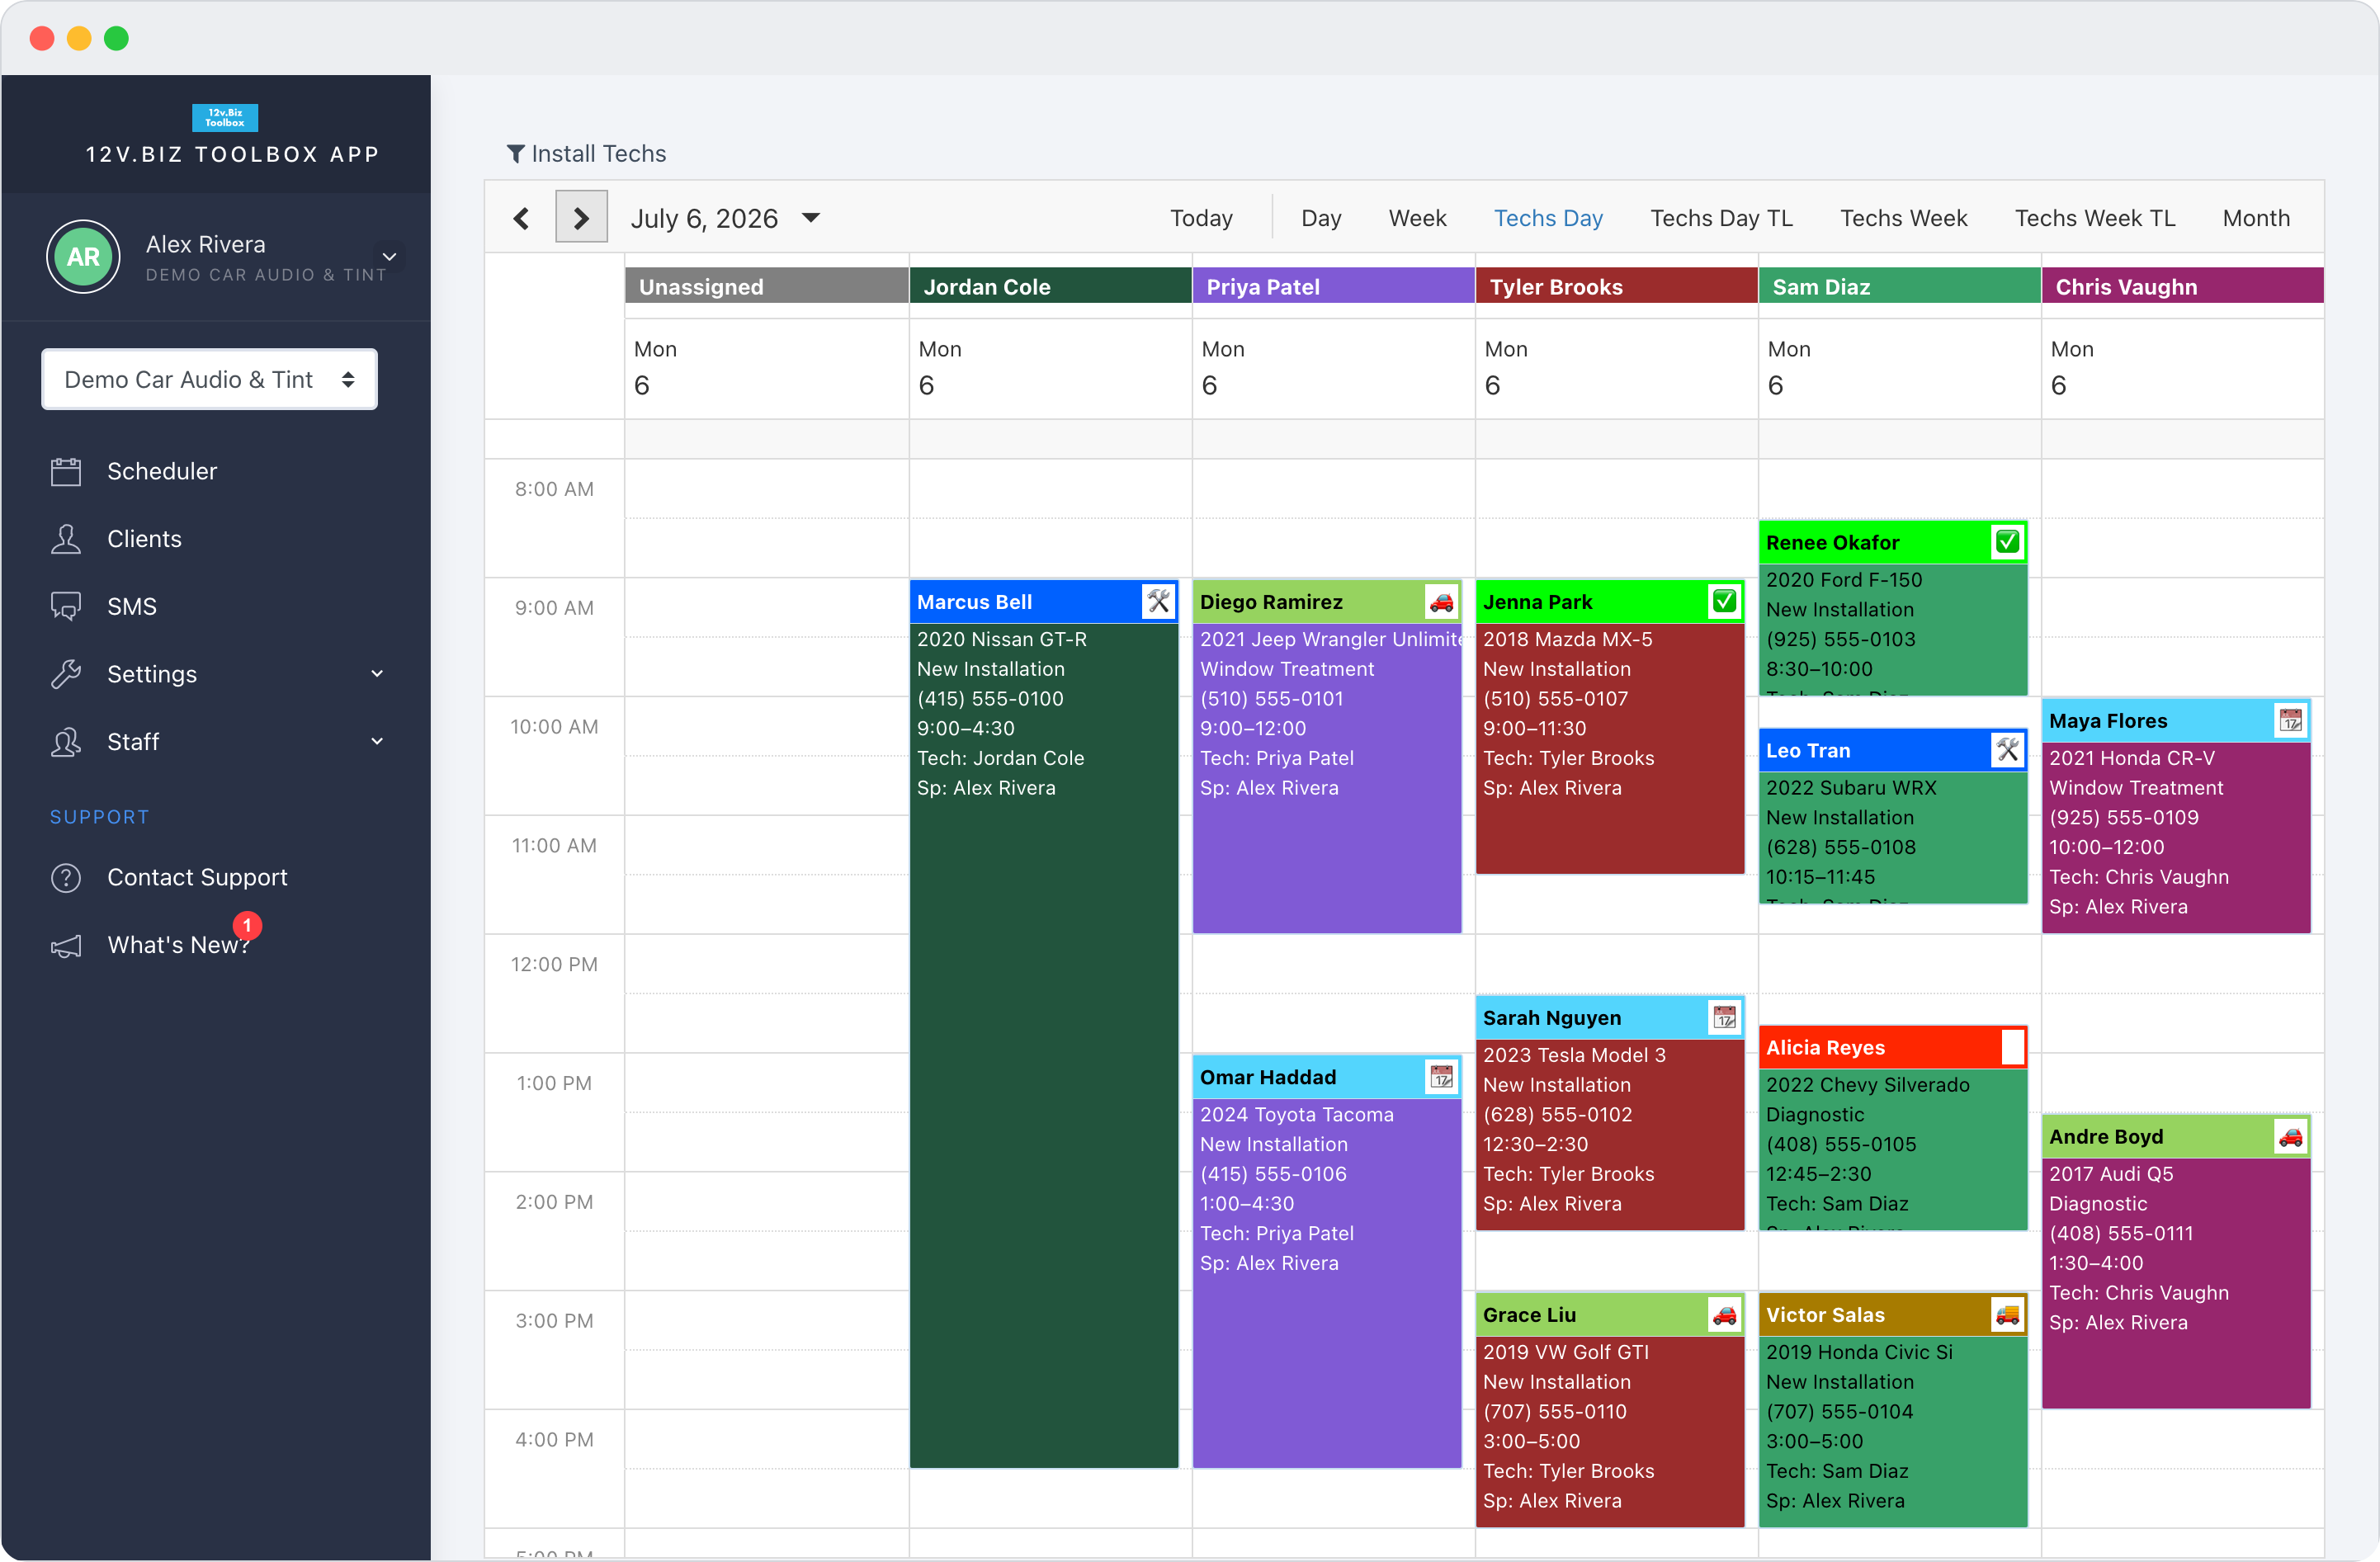
Task: Click the phone number (925) 555-0109
Action: tap(2123, 817)
